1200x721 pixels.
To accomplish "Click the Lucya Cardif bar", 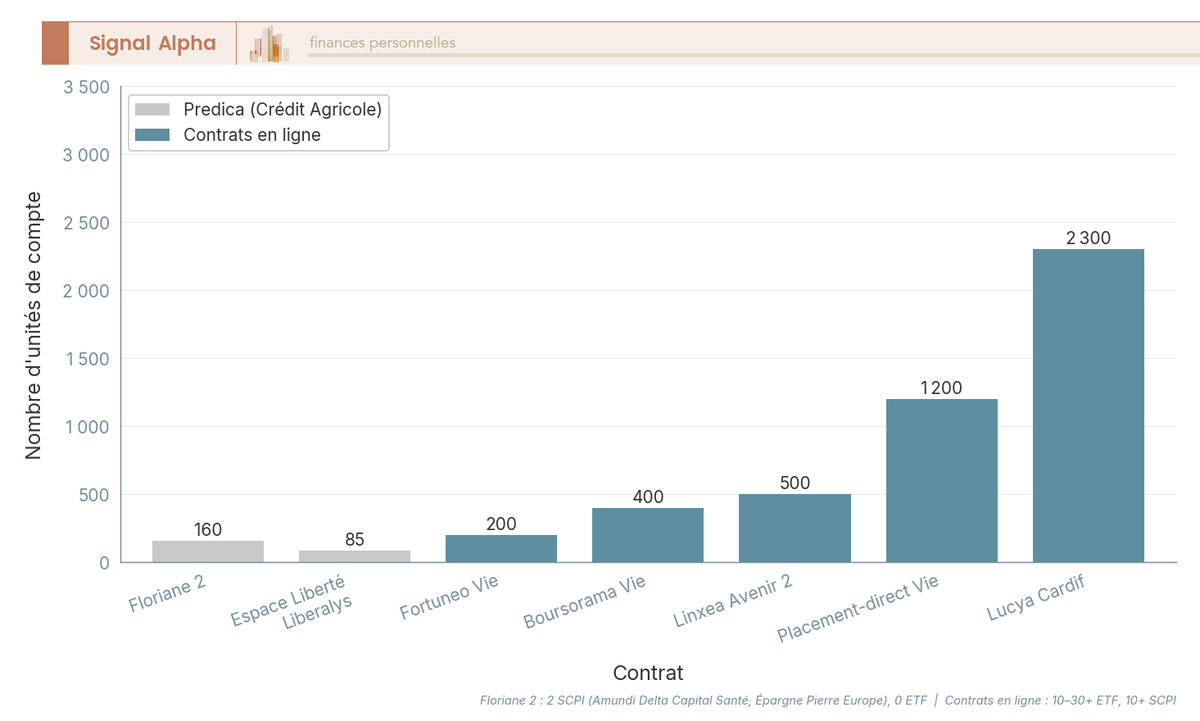I will click(x=1088, y=405).
